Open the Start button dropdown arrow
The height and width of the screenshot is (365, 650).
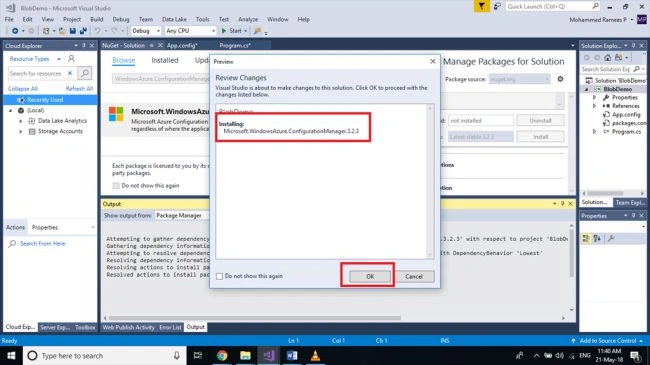click(x=245, y=31)
